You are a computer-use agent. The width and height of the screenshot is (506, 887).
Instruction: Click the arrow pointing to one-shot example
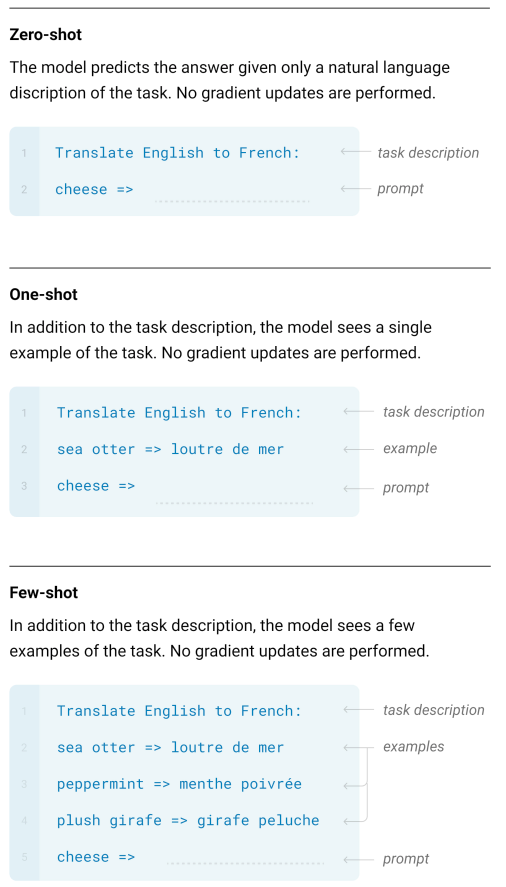358,449
